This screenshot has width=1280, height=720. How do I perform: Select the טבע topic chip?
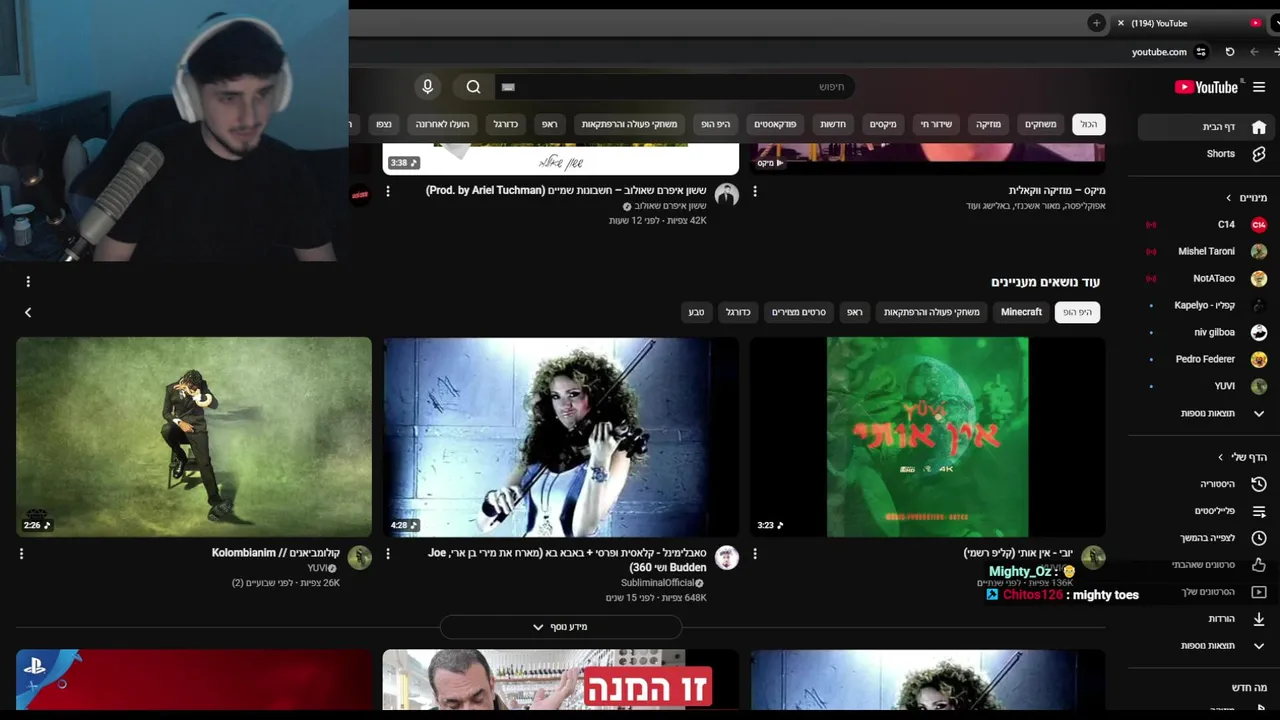click(x=696, y=313)
